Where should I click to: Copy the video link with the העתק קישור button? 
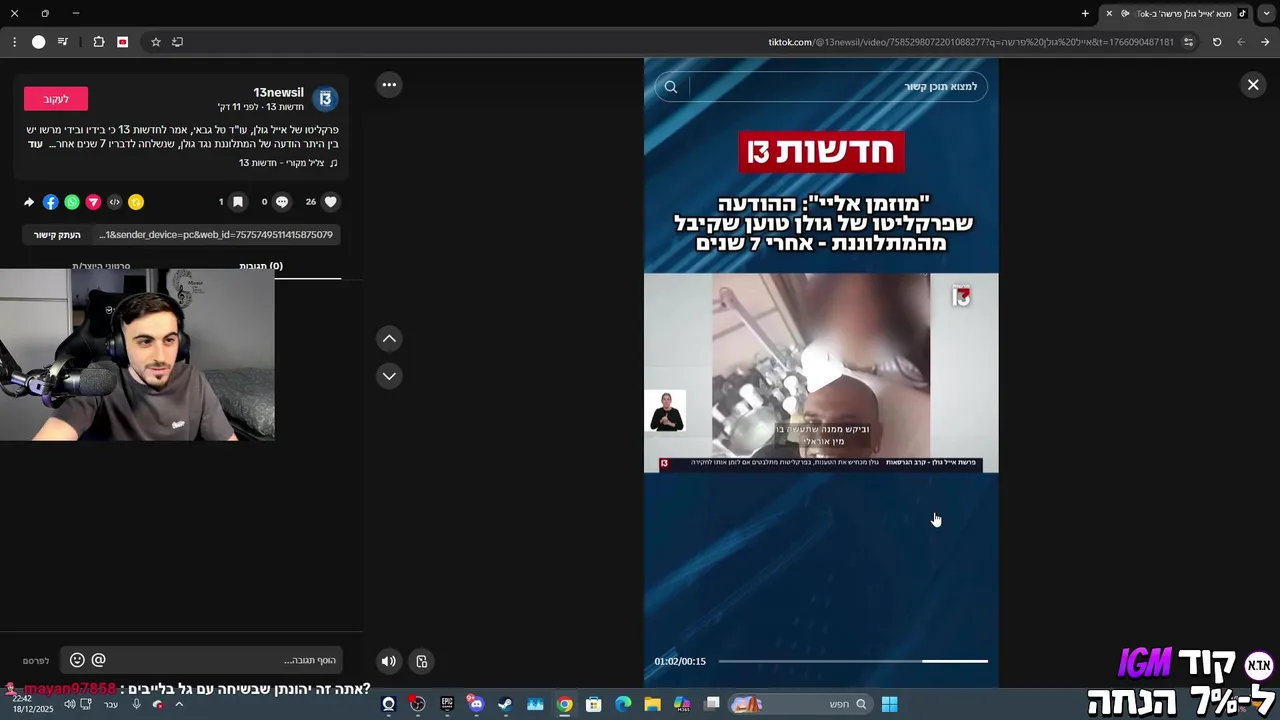[57, 235]
